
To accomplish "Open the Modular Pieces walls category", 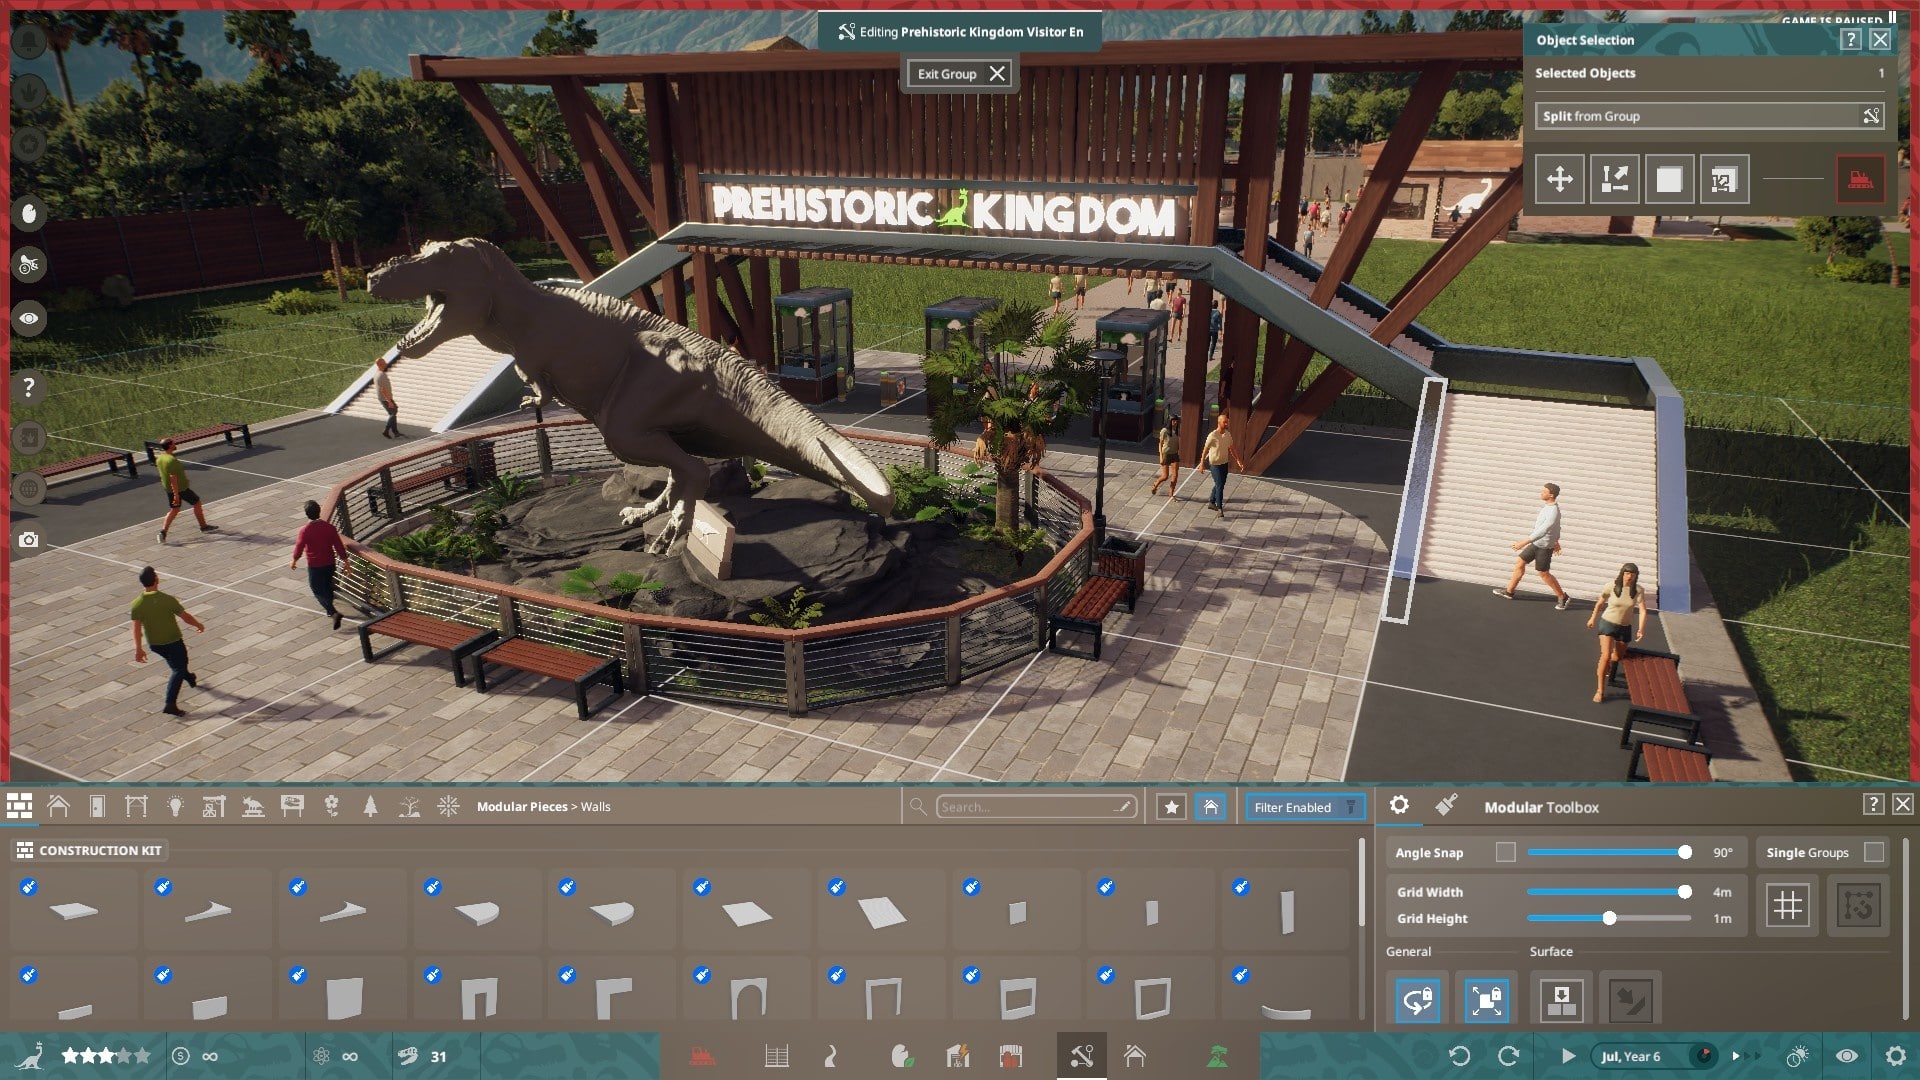I will (x=19, y=806).
